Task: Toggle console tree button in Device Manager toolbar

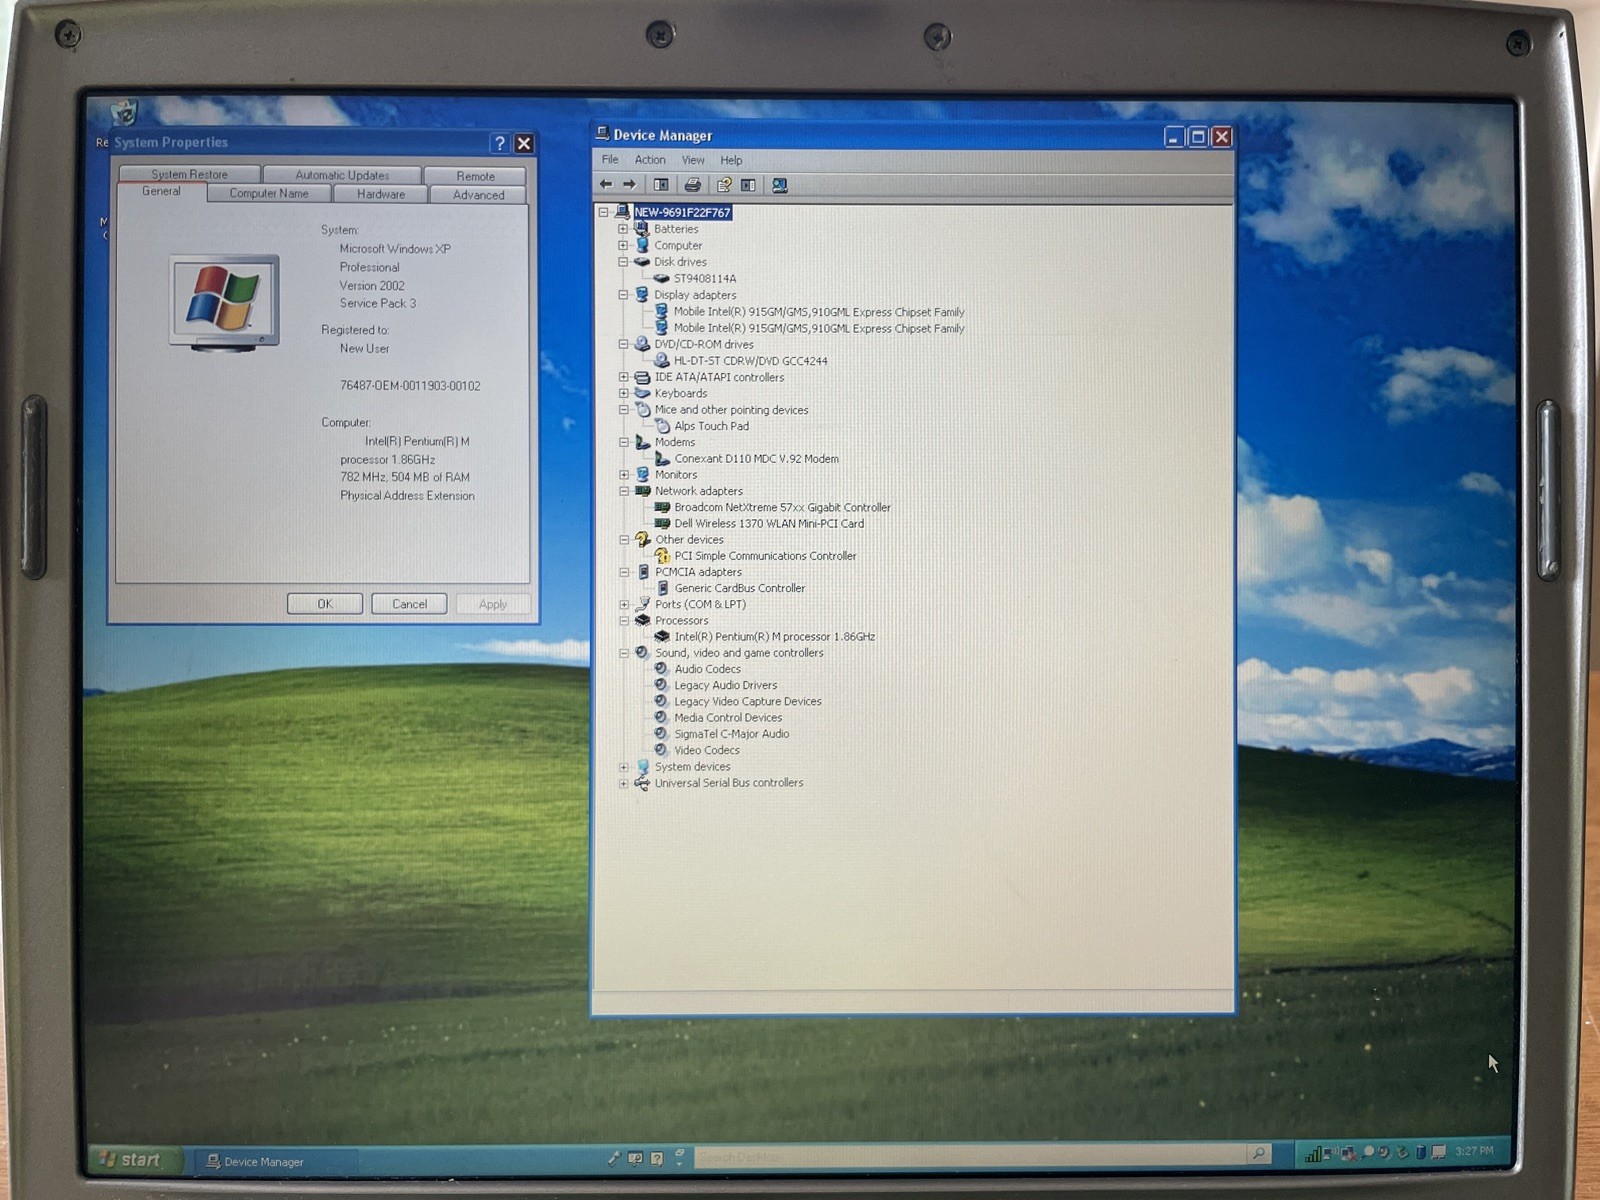Action: click(661, 185)
